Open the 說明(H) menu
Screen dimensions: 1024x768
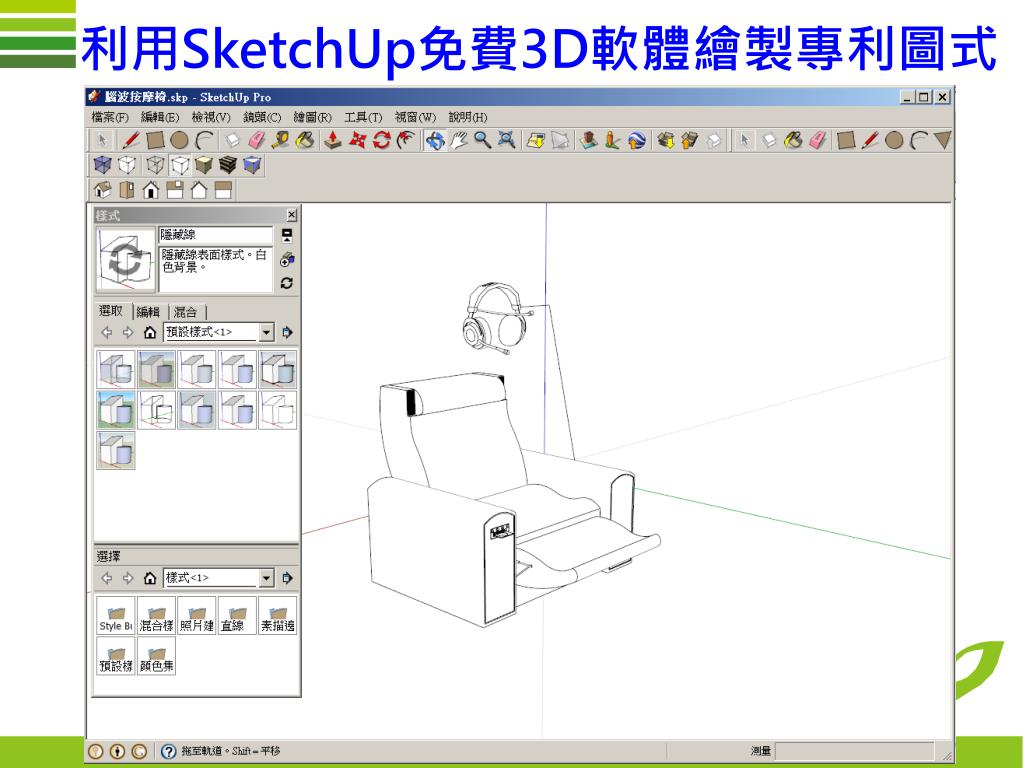(468, 118)
